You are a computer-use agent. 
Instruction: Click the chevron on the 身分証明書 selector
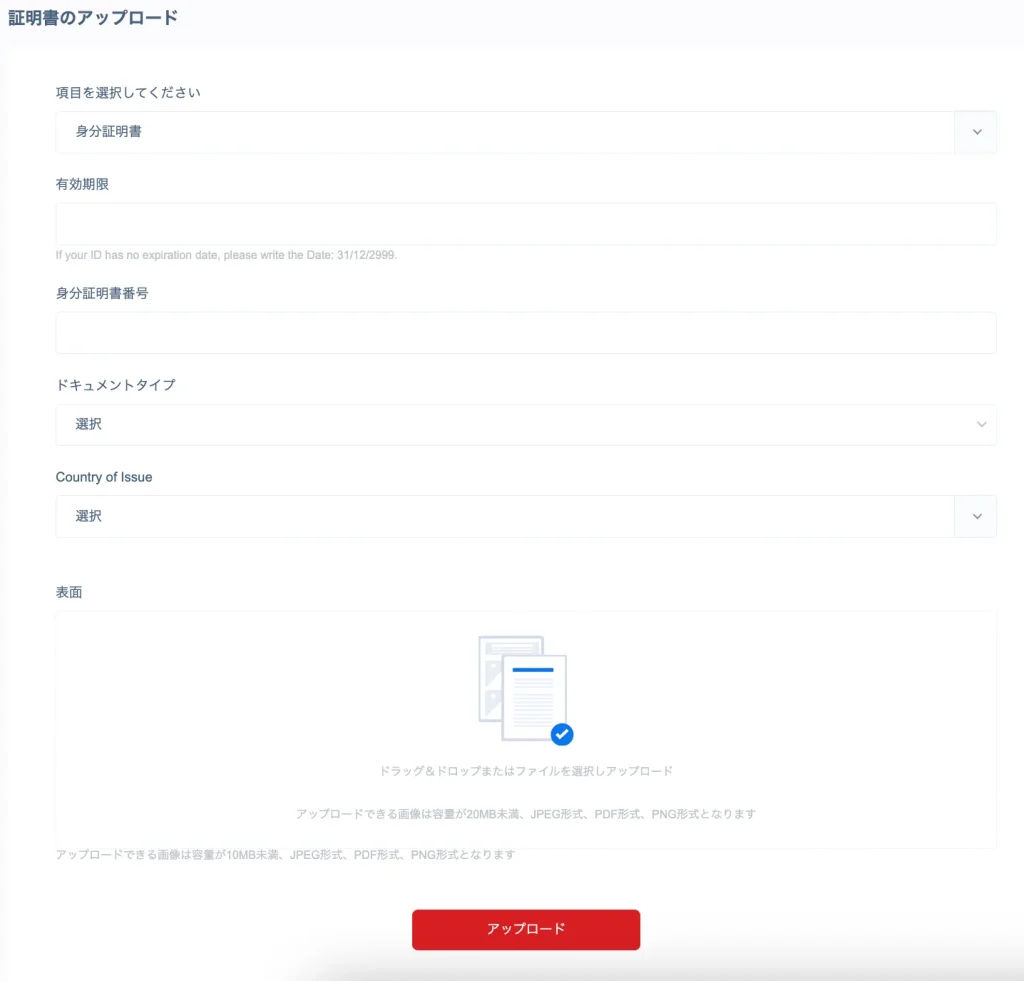tap(975, 131)
